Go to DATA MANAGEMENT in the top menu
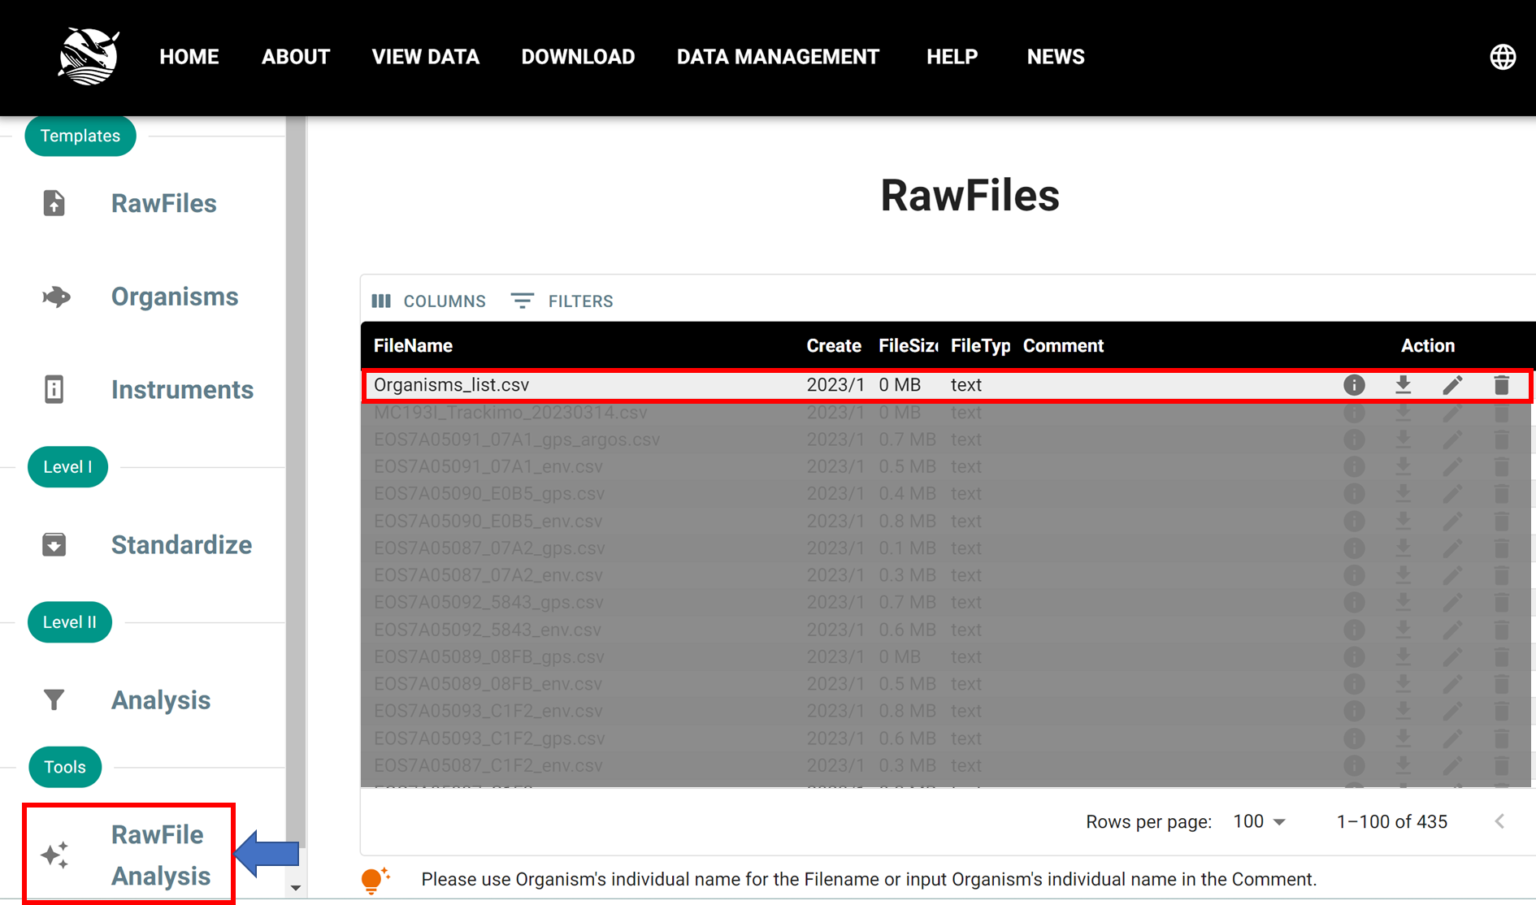1536x905 pixels. [x=778, y=57]
